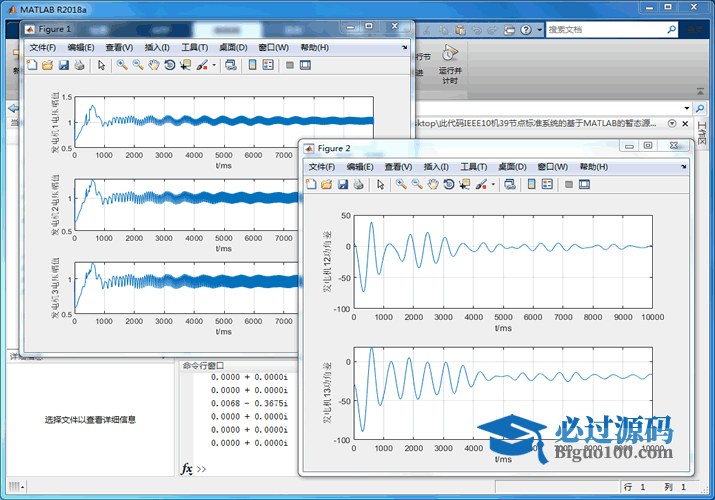Open brush color dropdown arrow in Figure 1
The height and width of the screenshot is (500, 715).
pyautogui.click(x=214, y=65)
